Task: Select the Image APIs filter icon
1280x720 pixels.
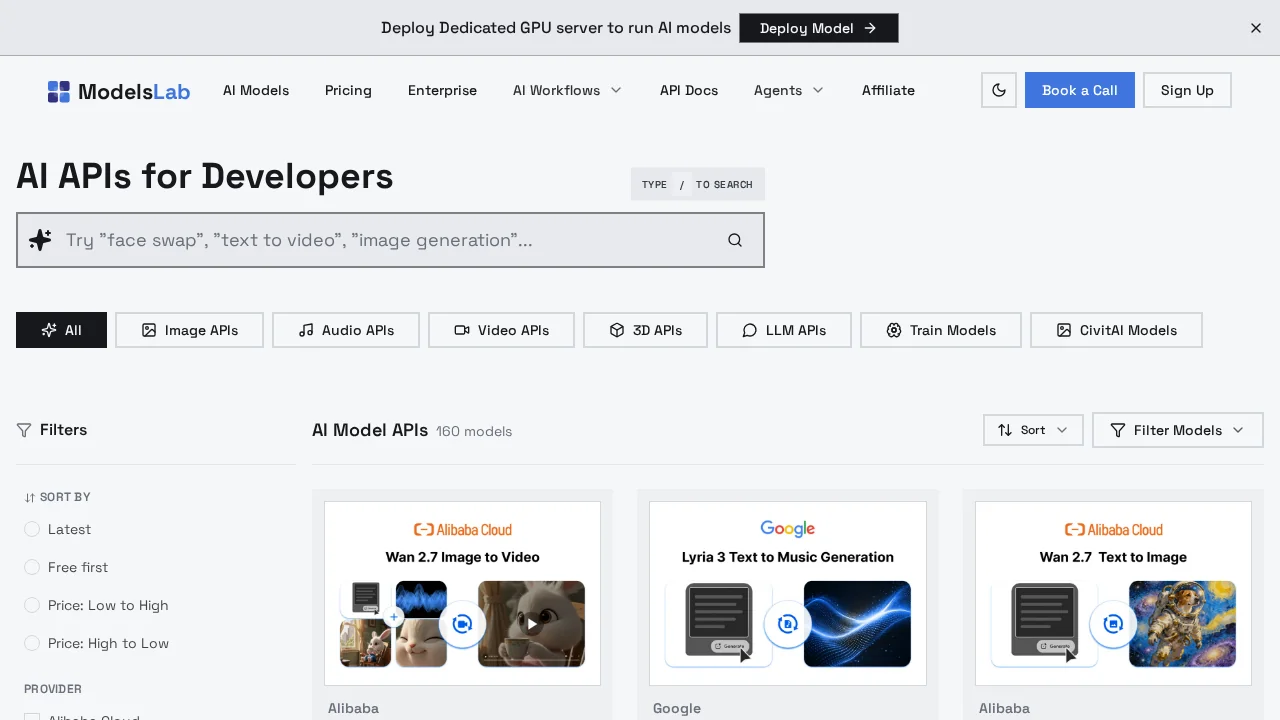Action: click(148, 330)
